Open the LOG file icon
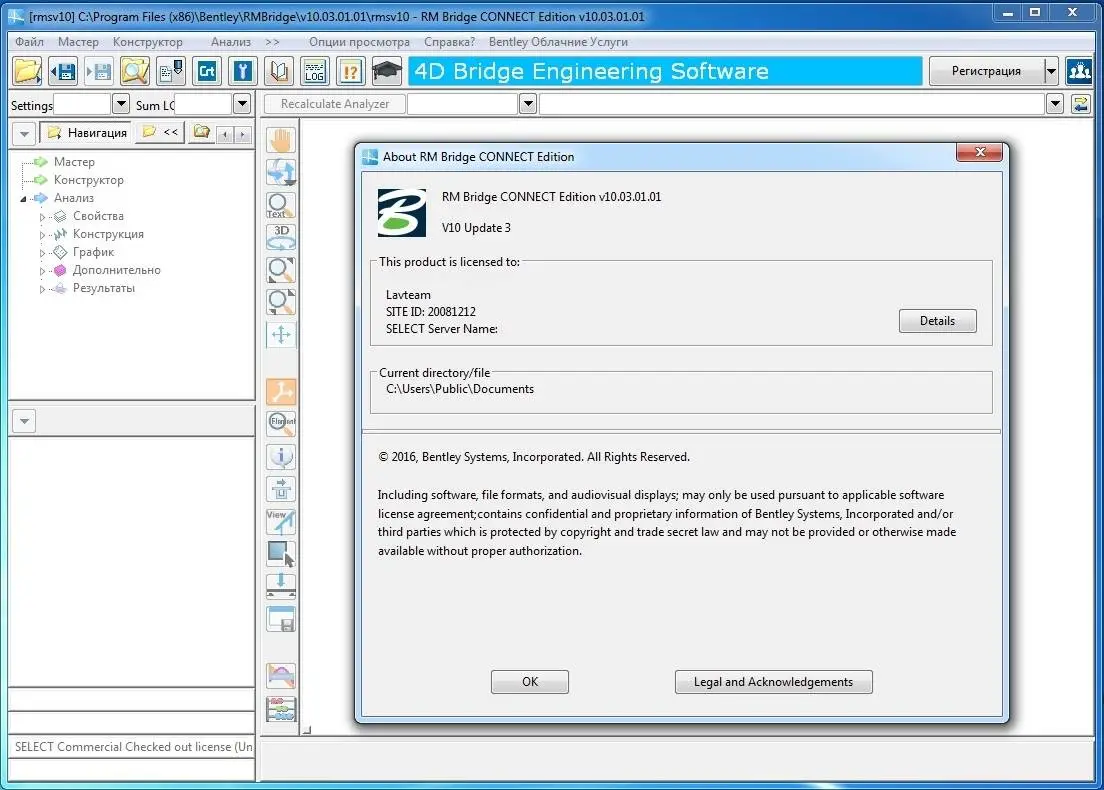Screen dimensions: 1104x790 point(315,71)
